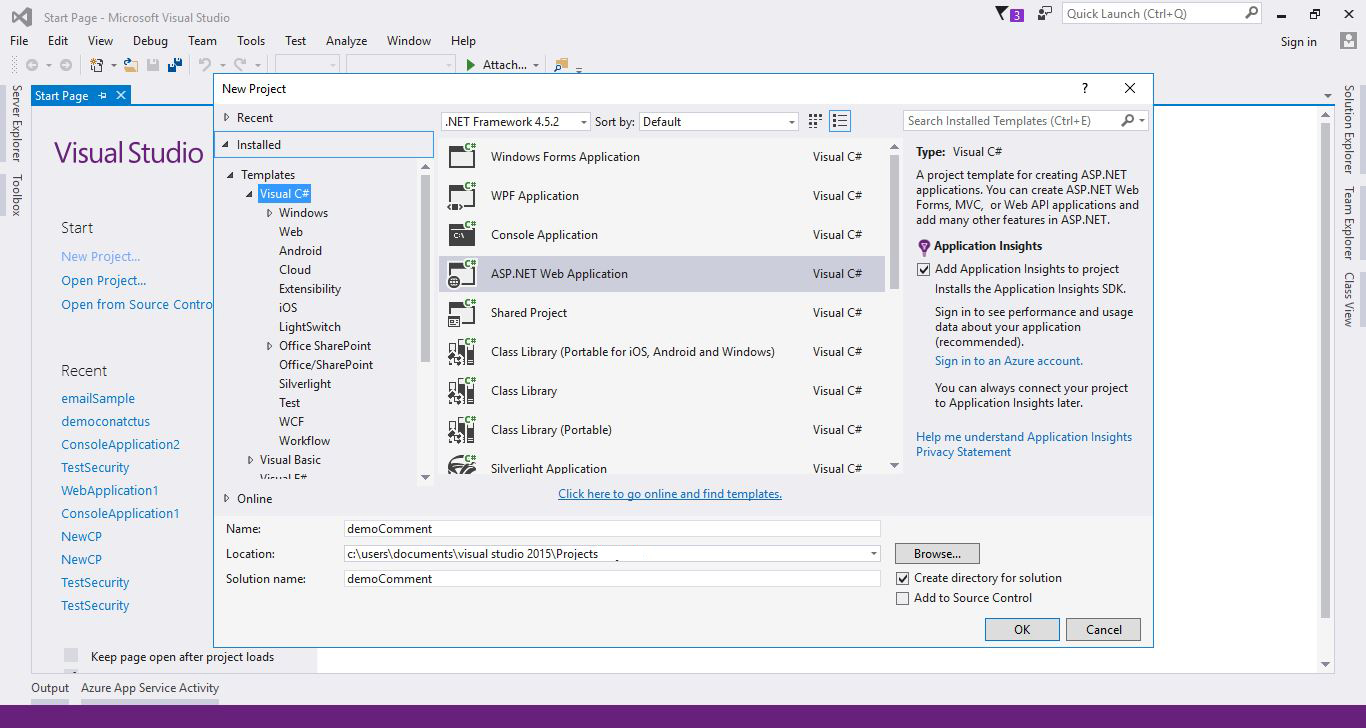Viewport: 1366px width, 728px height.
Task: Click the Save All toolbar icon
Action: point(175,65)
